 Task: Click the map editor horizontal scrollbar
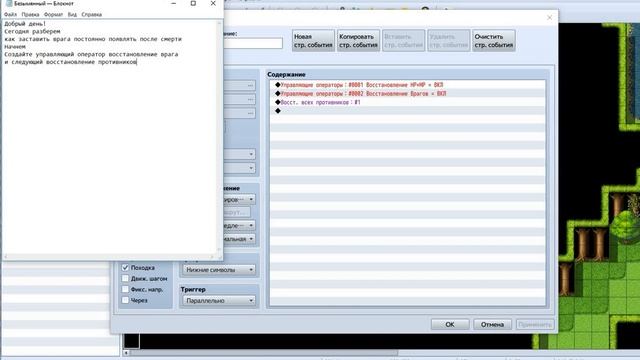[x=261, y=352]
